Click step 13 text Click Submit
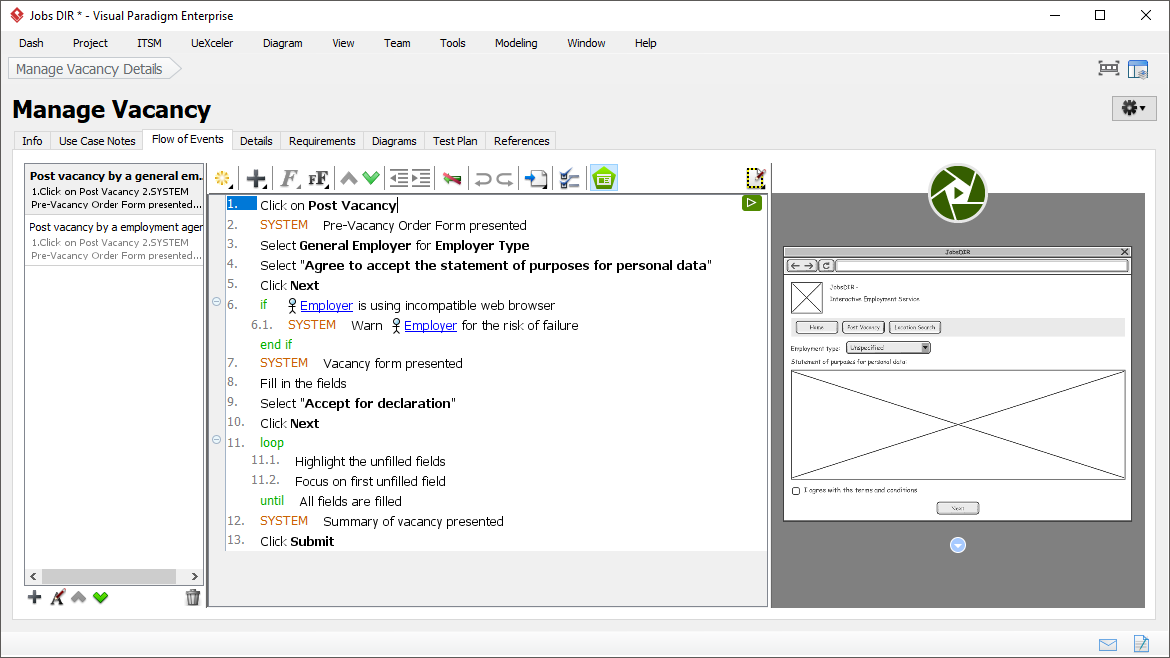Screen dimensions: 1170x658 tap(297, 542)
